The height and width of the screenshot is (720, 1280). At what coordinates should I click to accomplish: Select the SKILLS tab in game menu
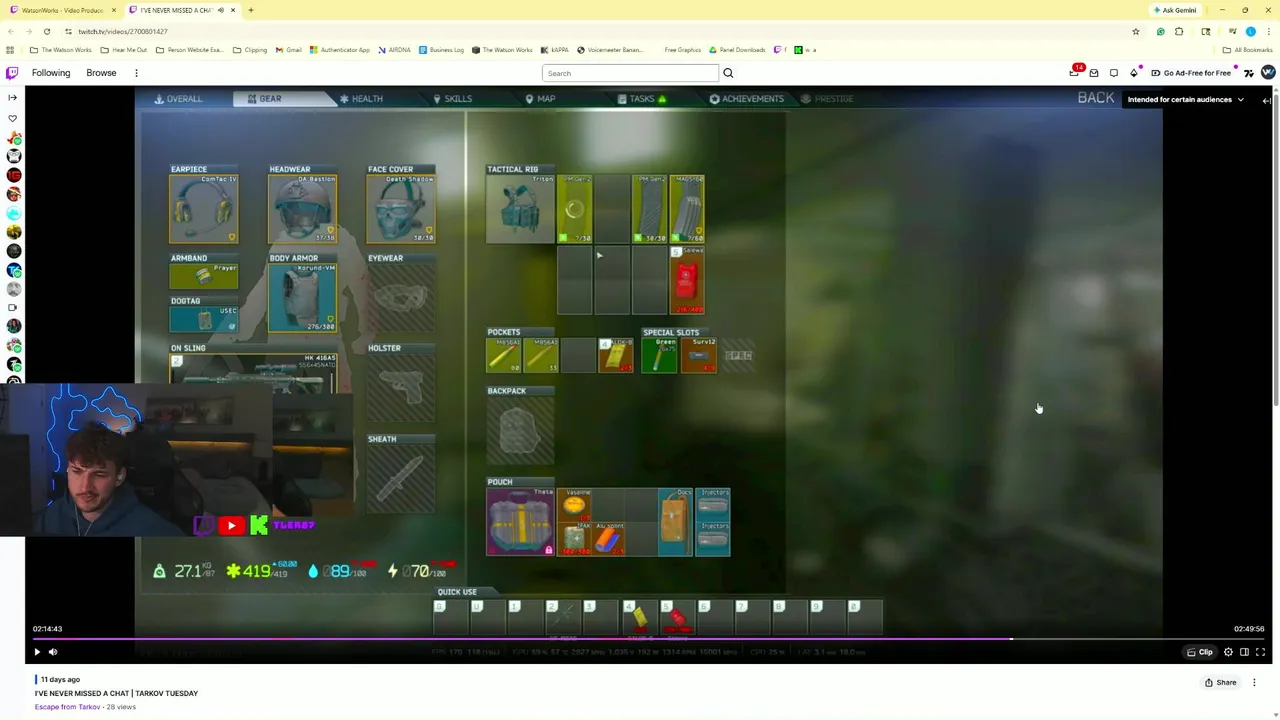[452, 99]
